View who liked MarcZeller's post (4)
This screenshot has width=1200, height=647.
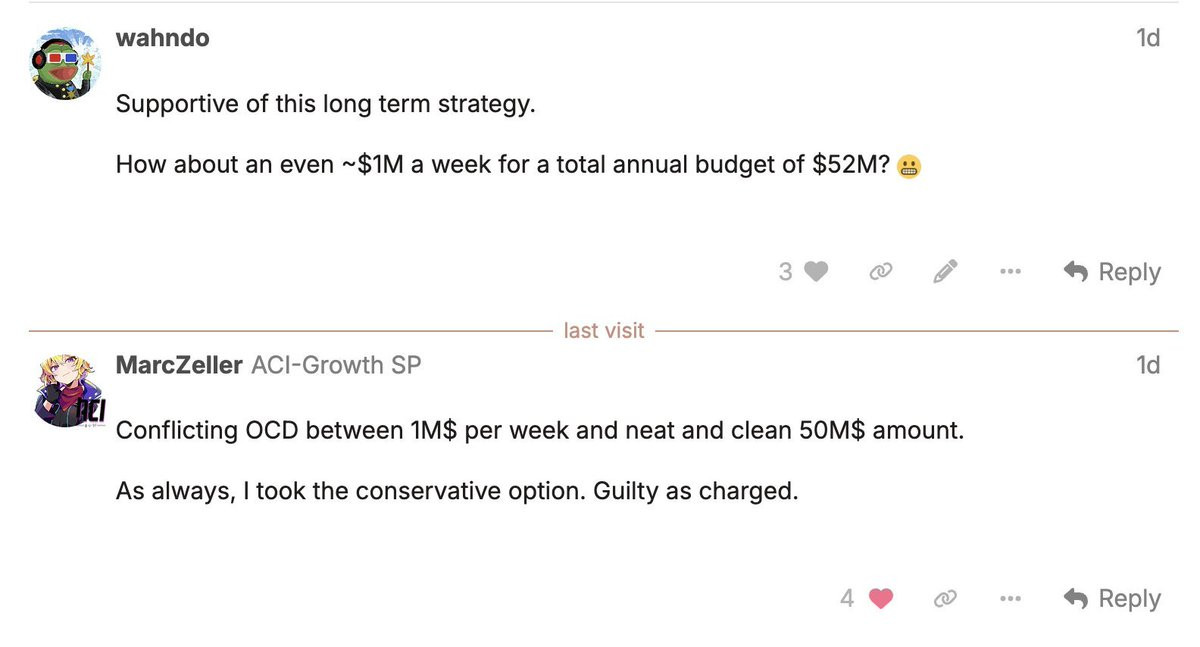(x=847, y=598)
